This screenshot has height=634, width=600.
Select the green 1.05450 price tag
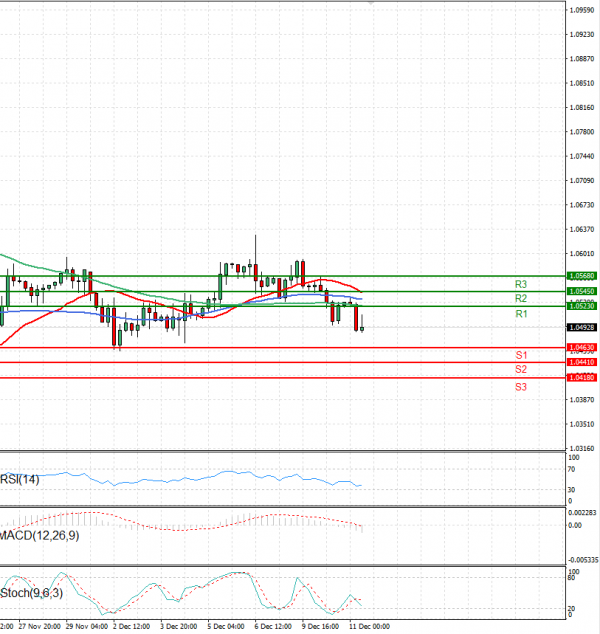[581, 291]
